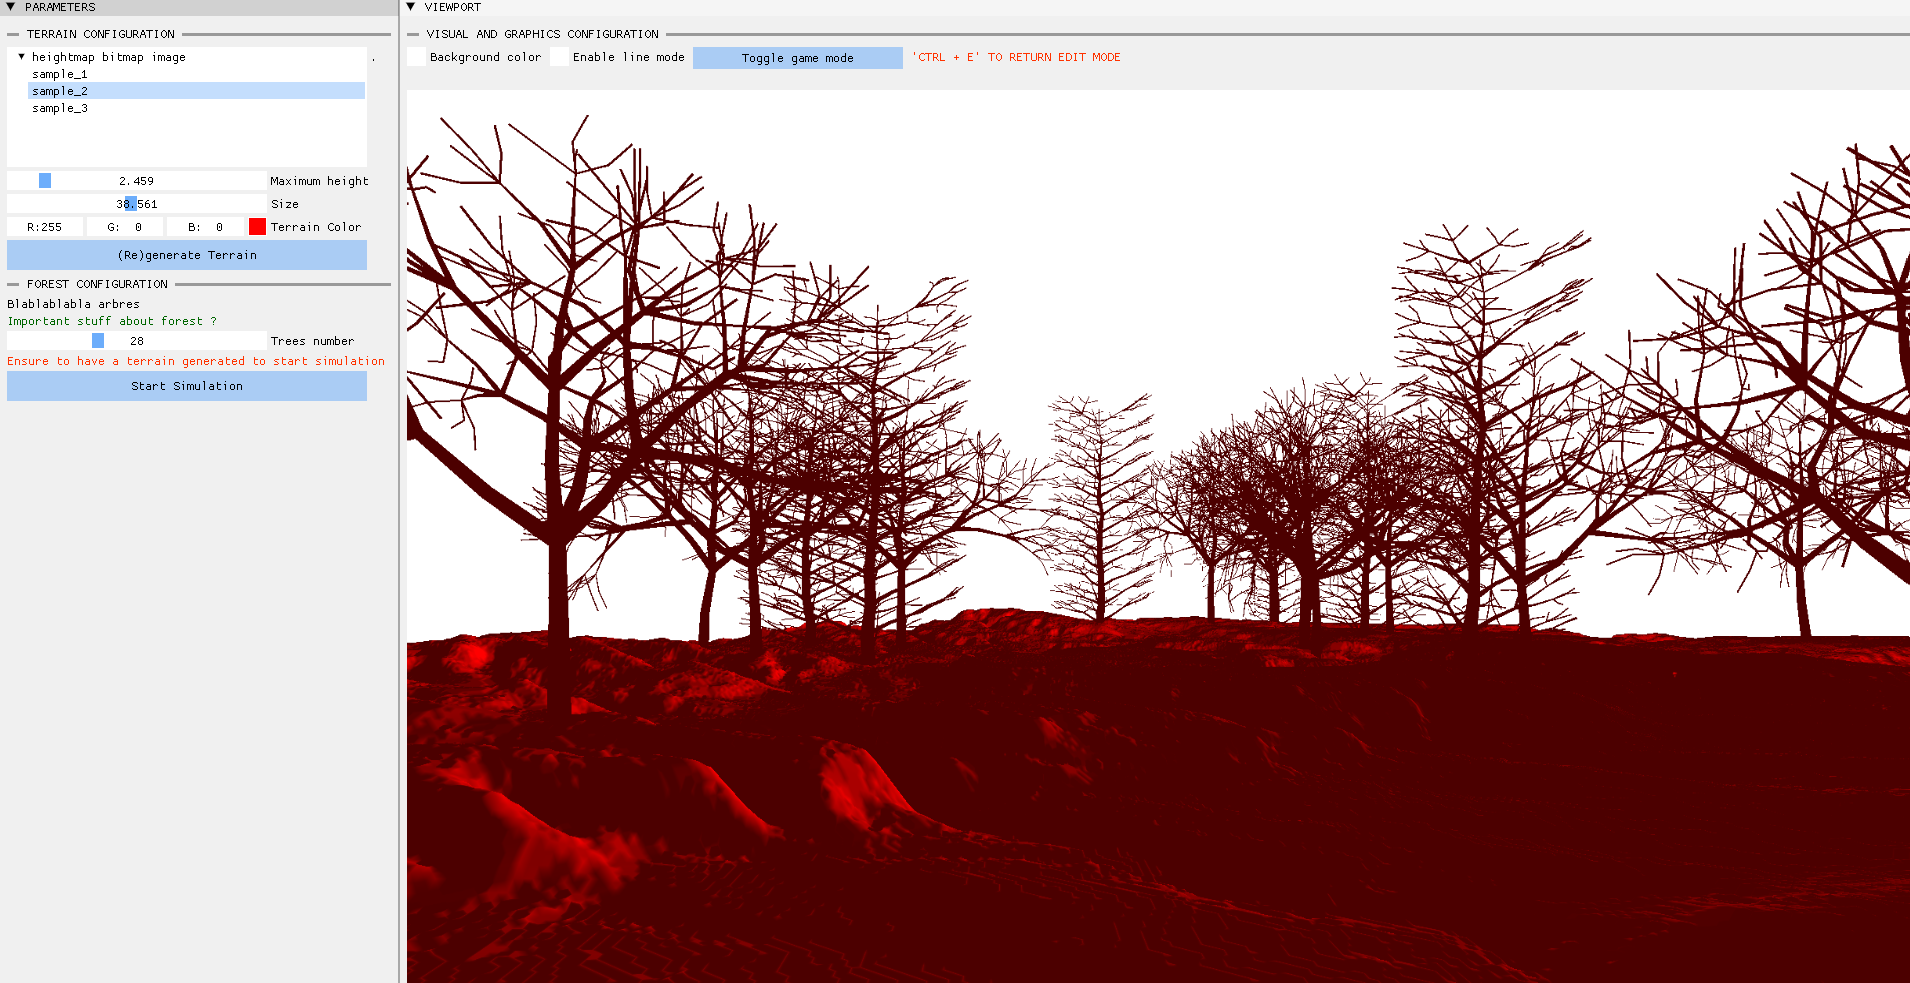Click the Trees number slider

pos(136,341)
